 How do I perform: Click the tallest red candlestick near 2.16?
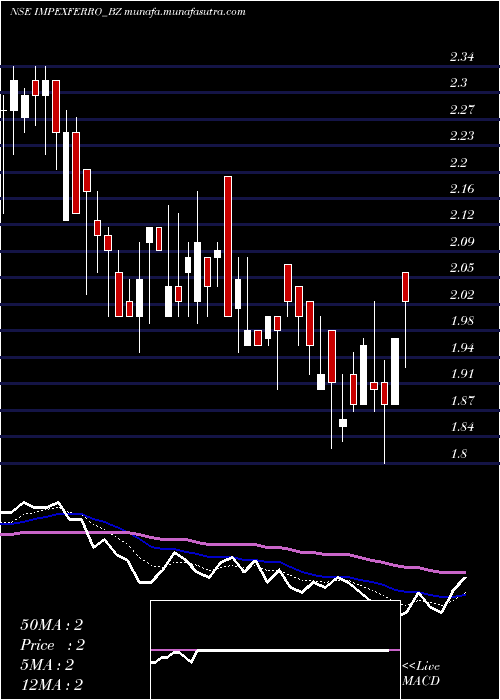(228, 246)
